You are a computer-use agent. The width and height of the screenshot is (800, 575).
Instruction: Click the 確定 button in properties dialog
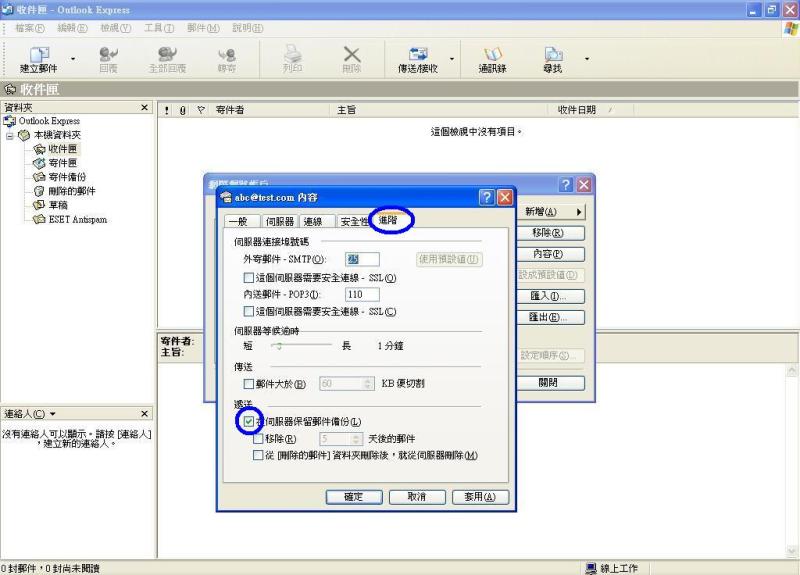click(x=354, y=497)
